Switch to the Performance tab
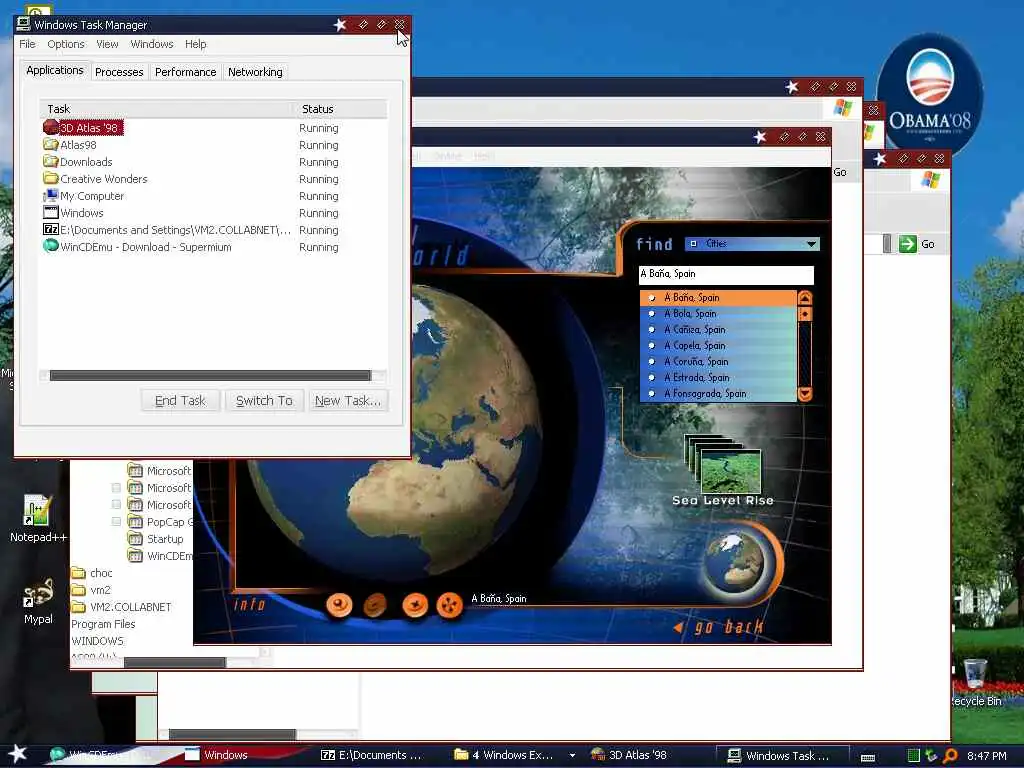1024x768 pixels. [x=185, y=72]
